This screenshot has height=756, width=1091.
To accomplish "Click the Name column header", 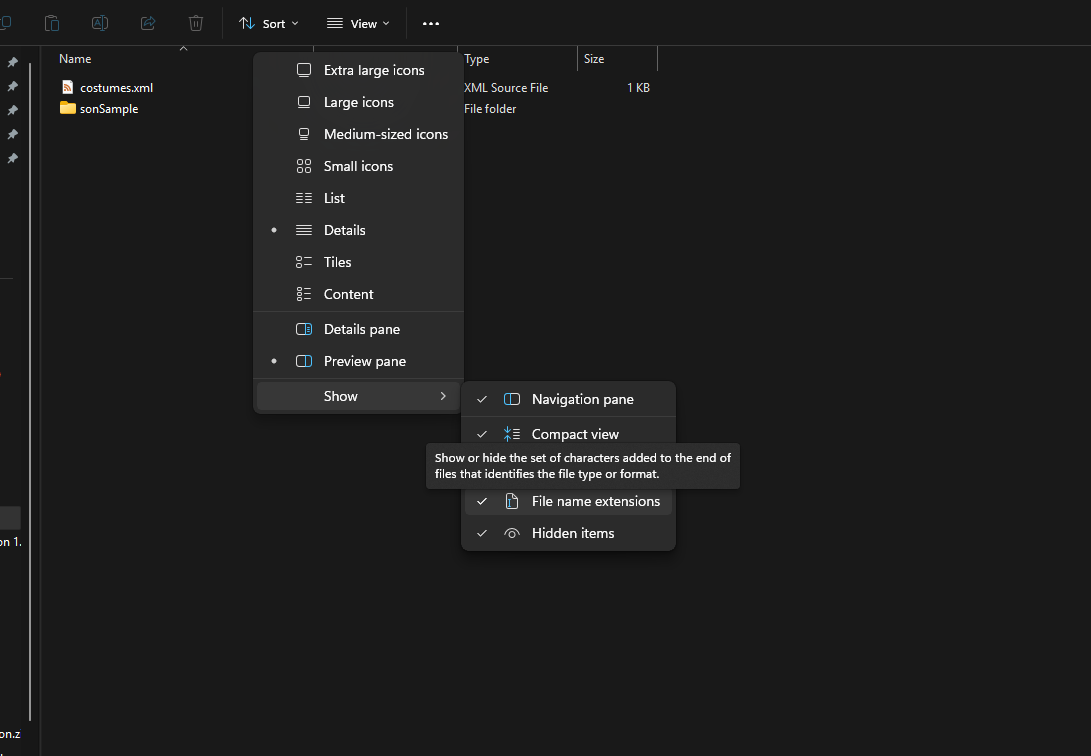I will point(74,58).
